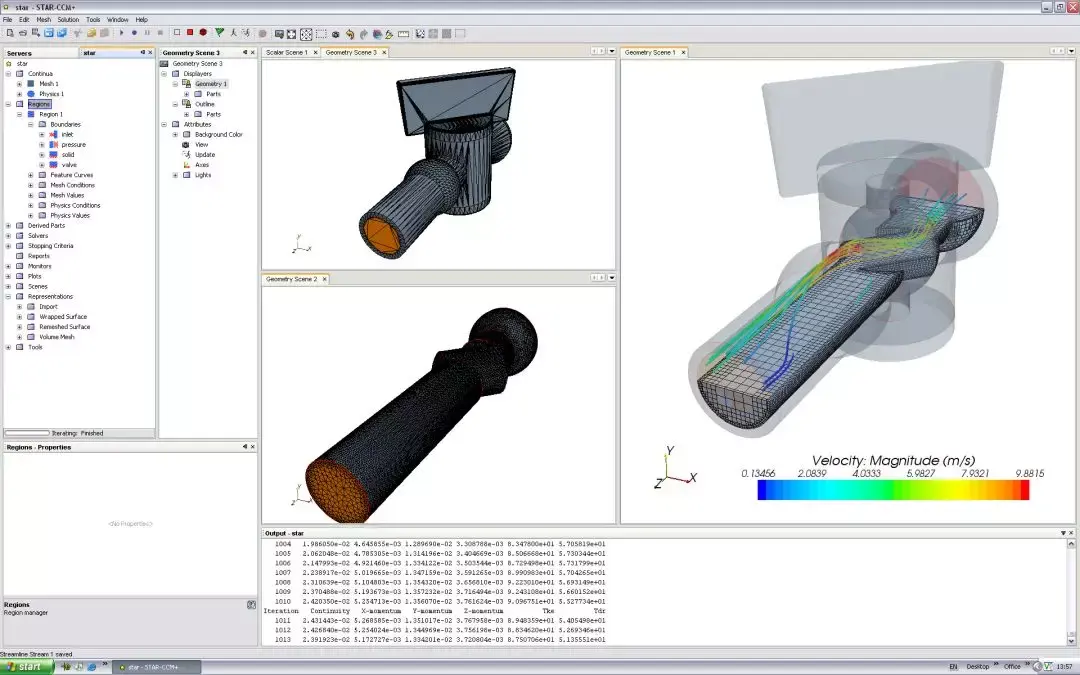Click the EN language indicator
Image resolution: width=1080 pixels, height=675 pixels.
(953, 667)
